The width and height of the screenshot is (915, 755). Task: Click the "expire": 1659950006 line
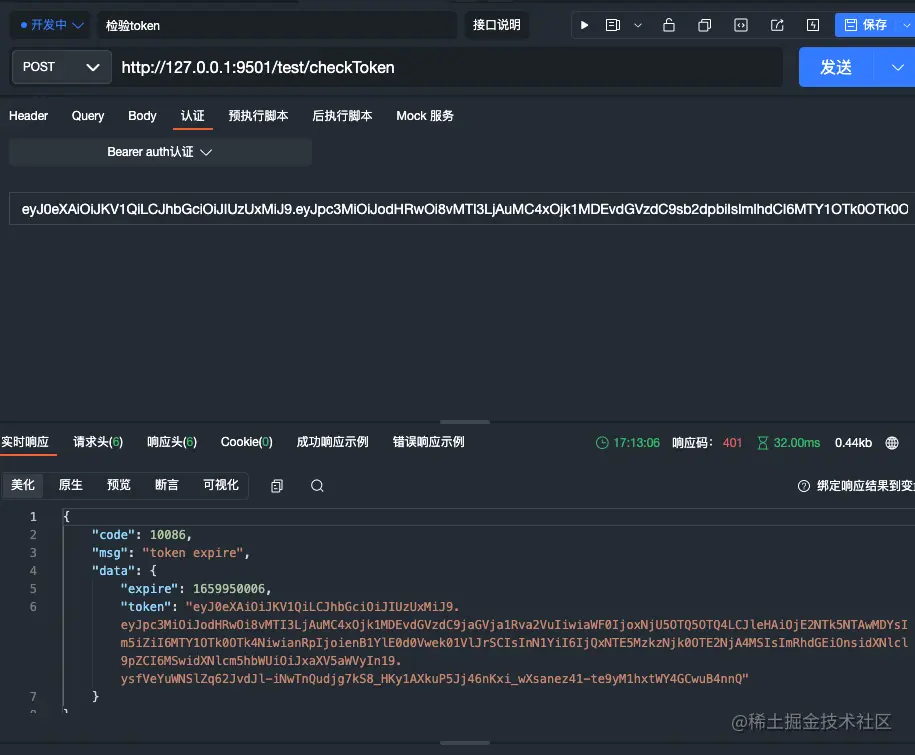(x=195, y=589)
